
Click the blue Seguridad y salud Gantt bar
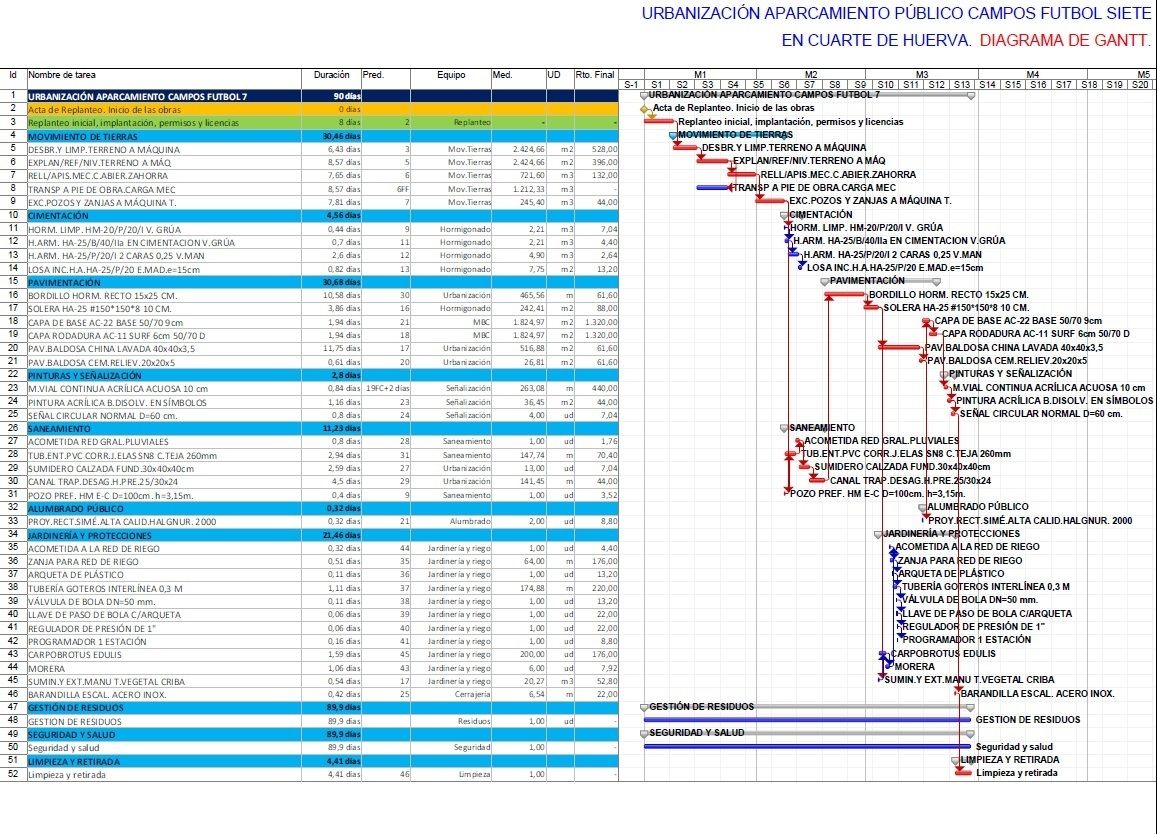point(807,746)
